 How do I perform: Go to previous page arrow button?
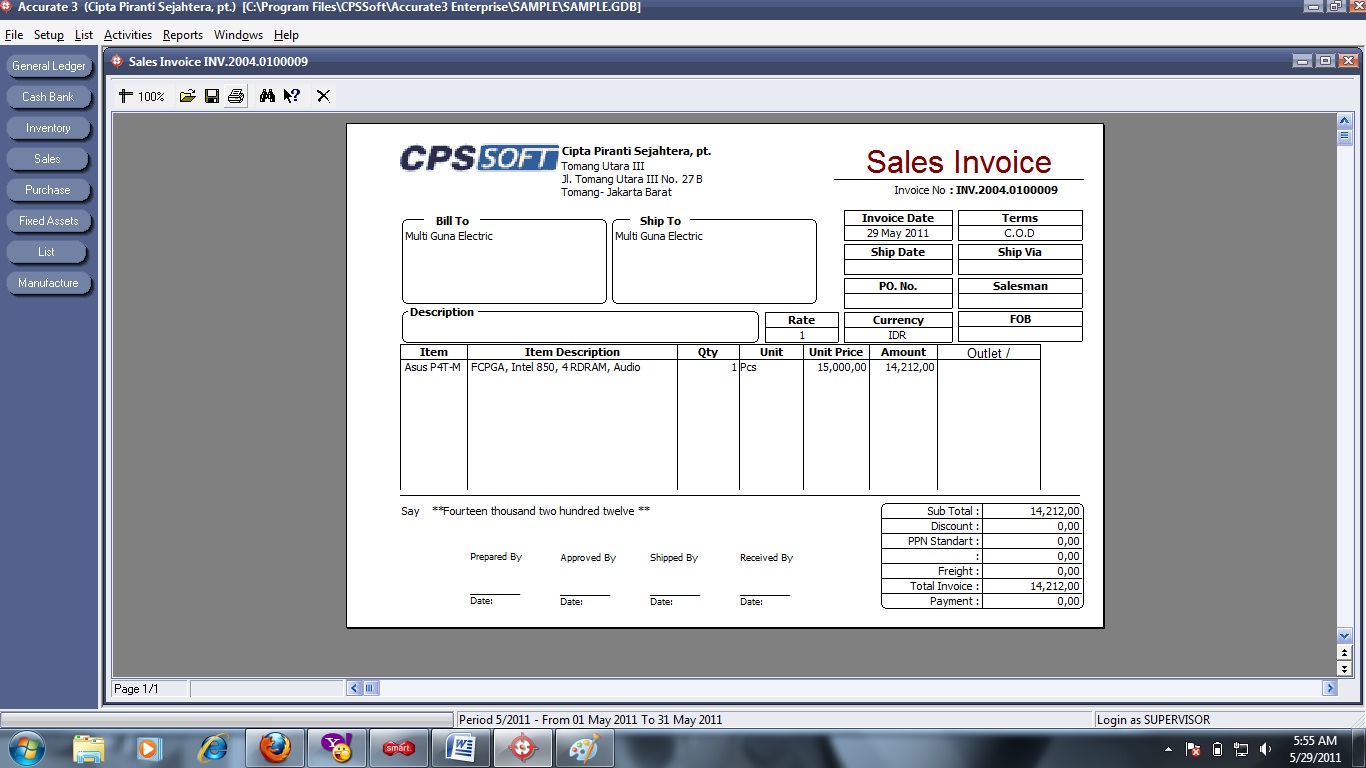[1345, 653]
